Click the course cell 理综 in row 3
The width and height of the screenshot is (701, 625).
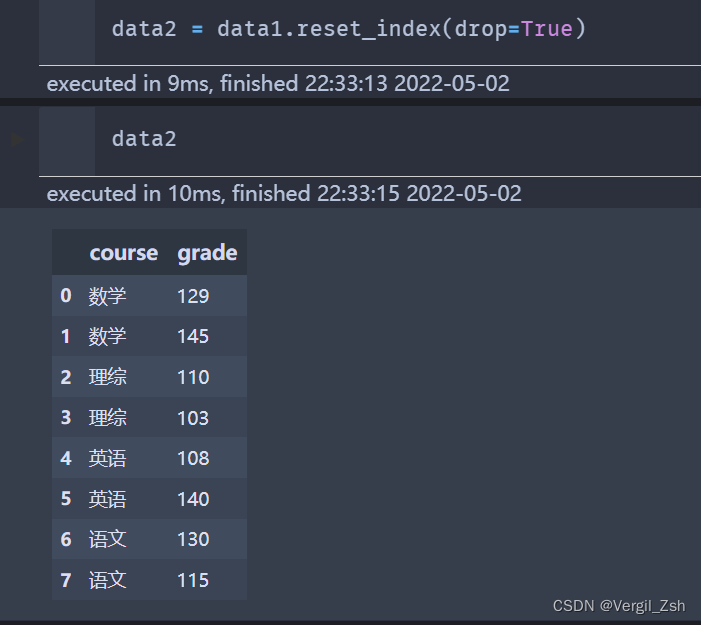[107, 418]
